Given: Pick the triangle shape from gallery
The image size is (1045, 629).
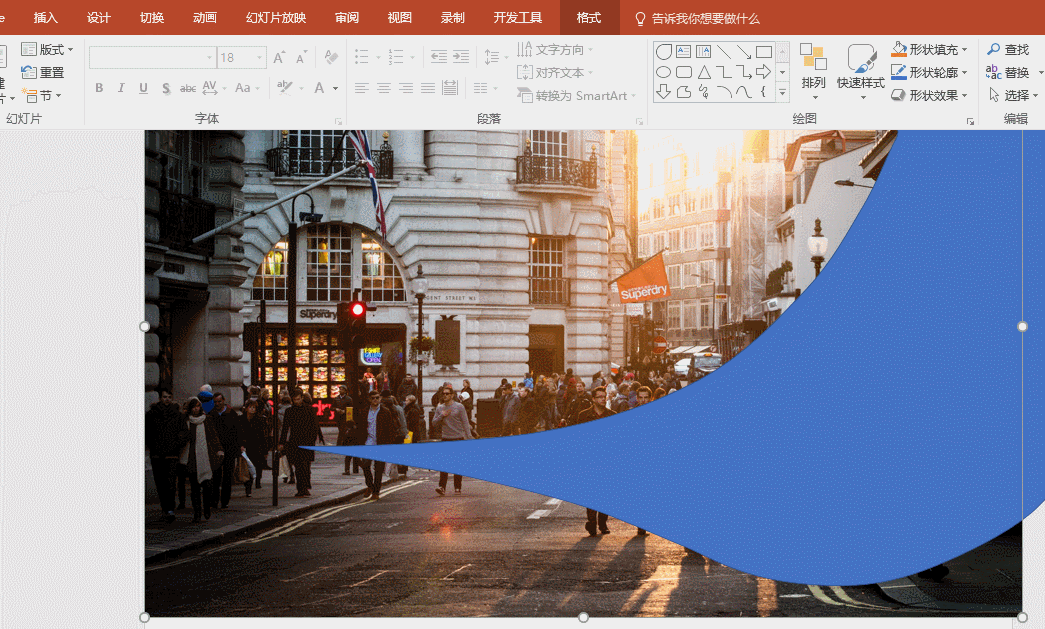Looking at the screenshot, I should (704, 72).
